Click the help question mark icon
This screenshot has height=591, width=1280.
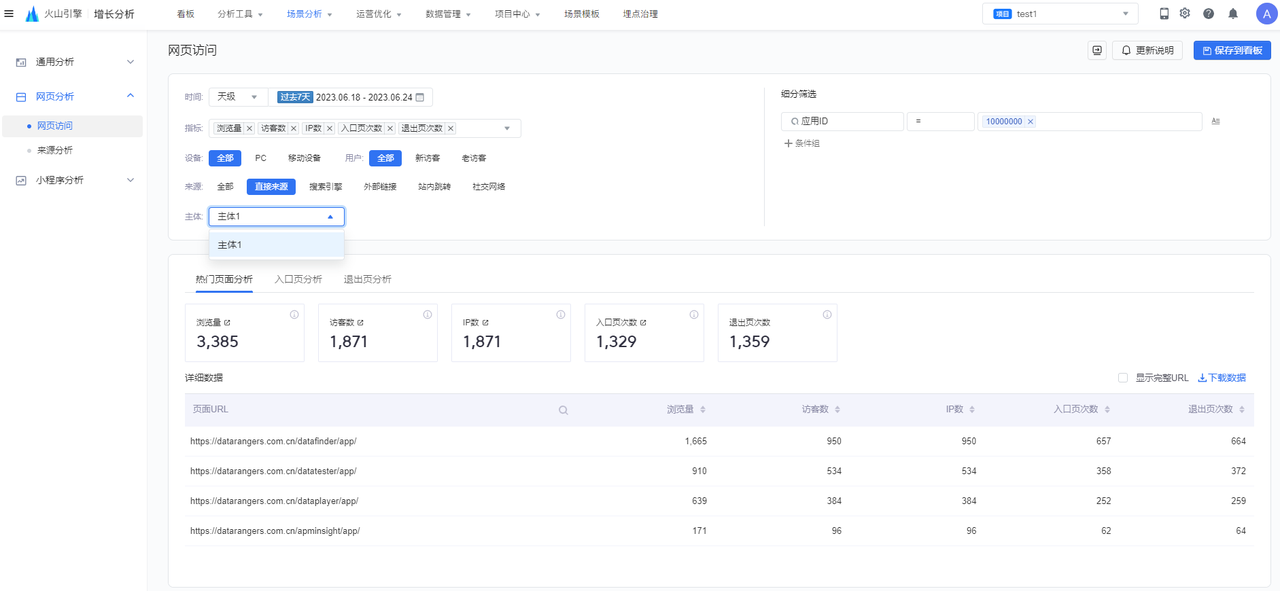click(1208, 14)
